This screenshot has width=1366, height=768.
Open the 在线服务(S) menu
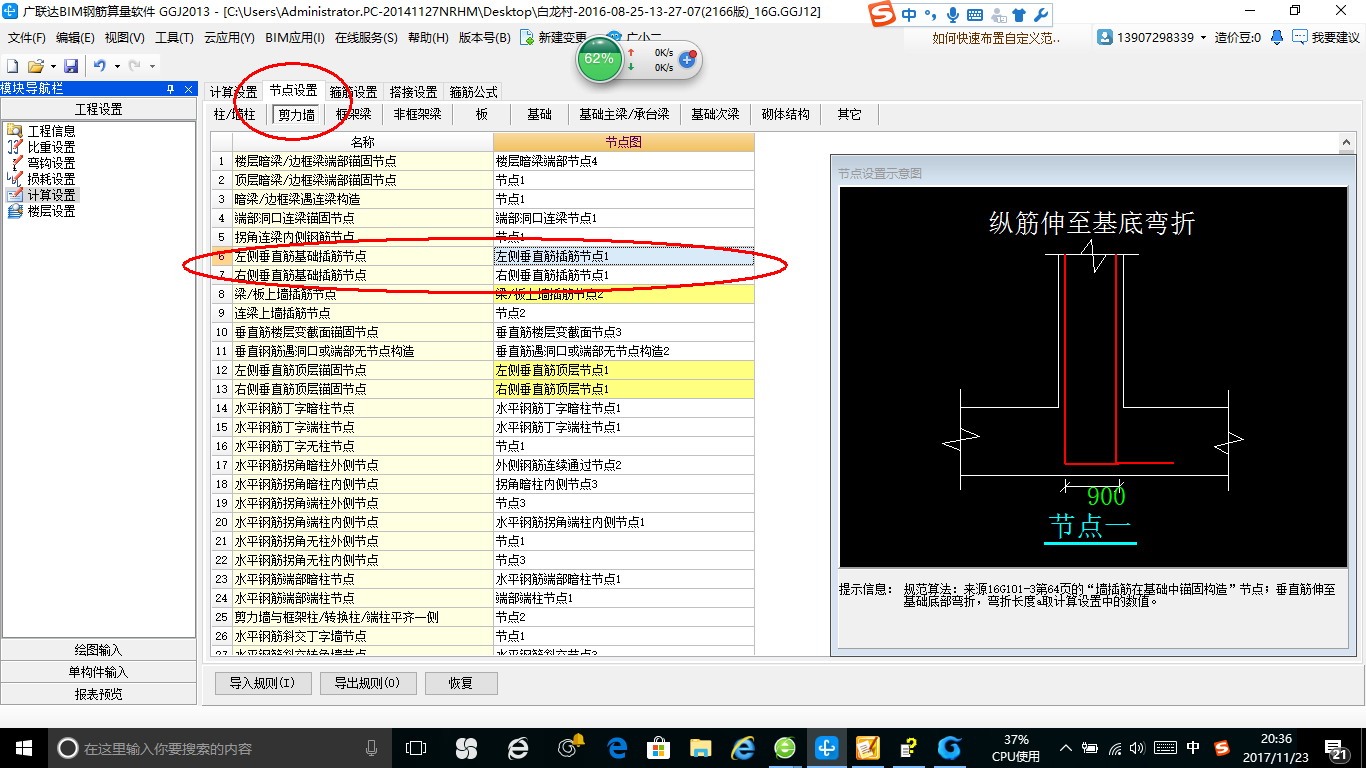point(366,38)
